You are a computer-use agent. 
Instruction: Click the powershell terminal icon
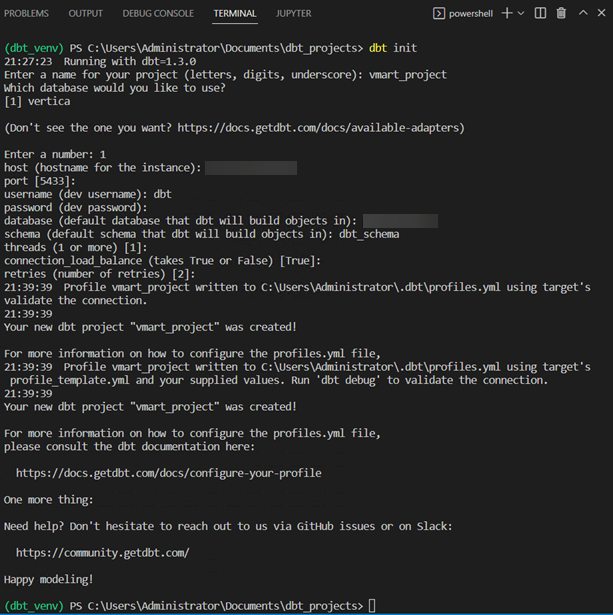point(439,14)
